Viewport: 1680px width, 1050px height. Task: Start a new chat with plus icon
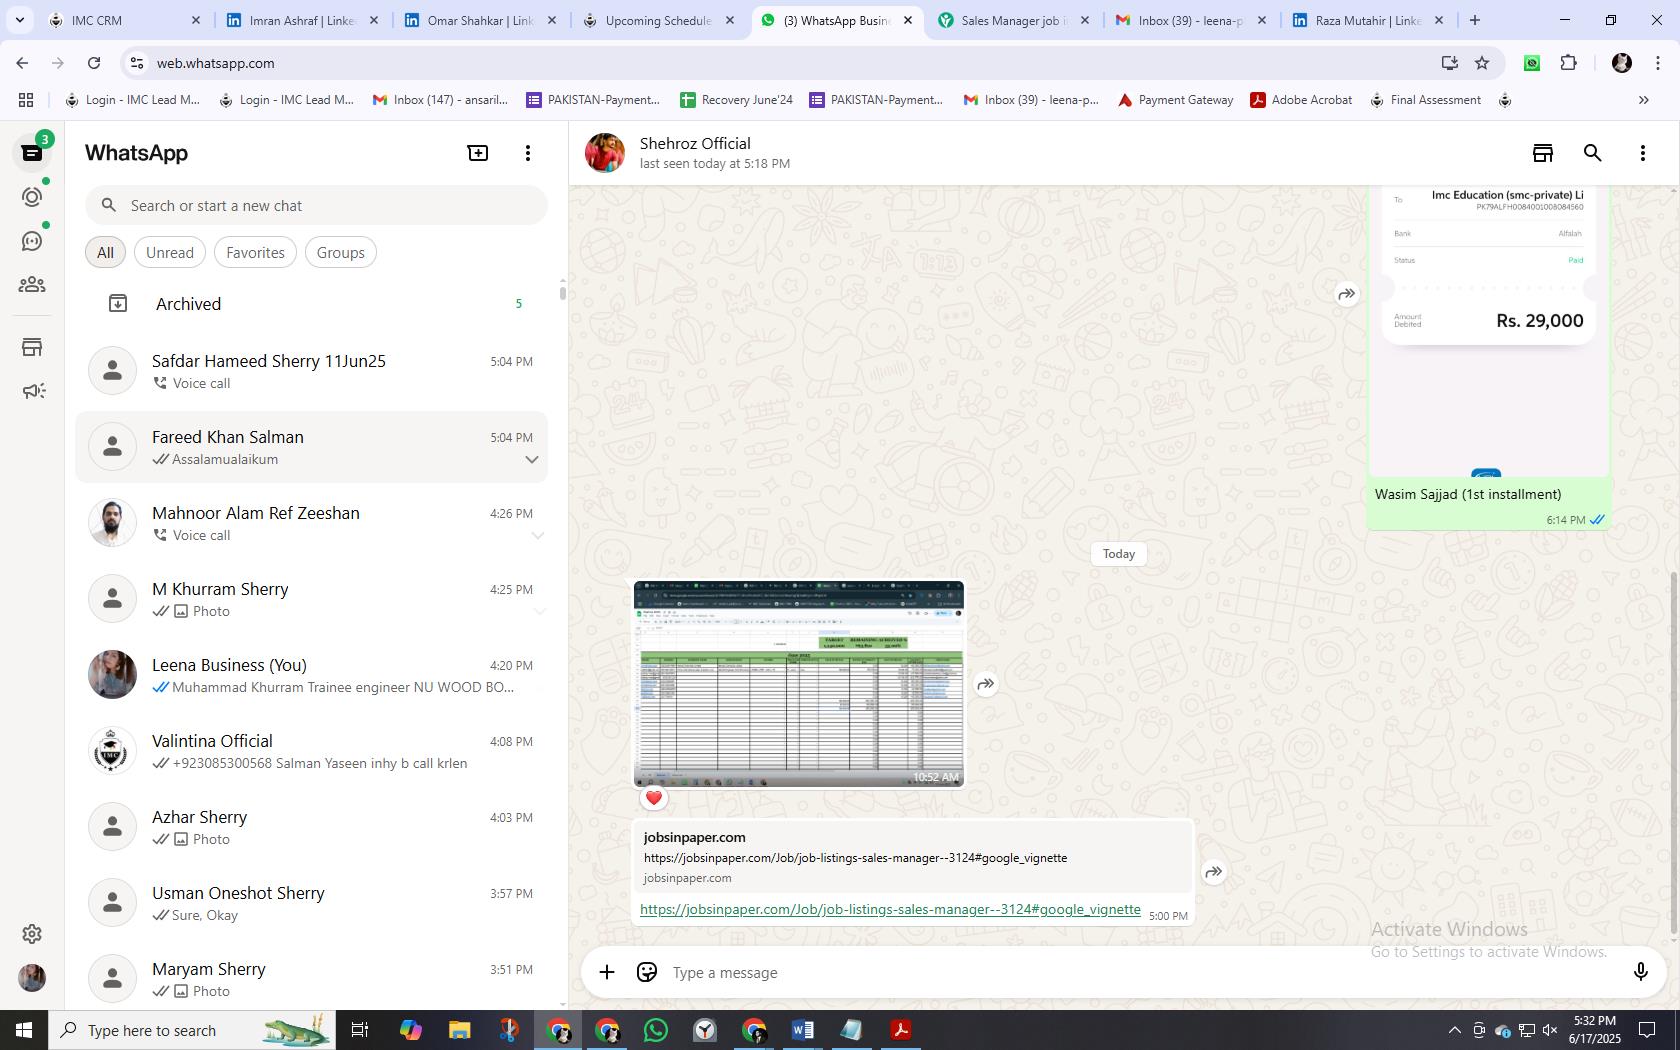tap(478, 153)
